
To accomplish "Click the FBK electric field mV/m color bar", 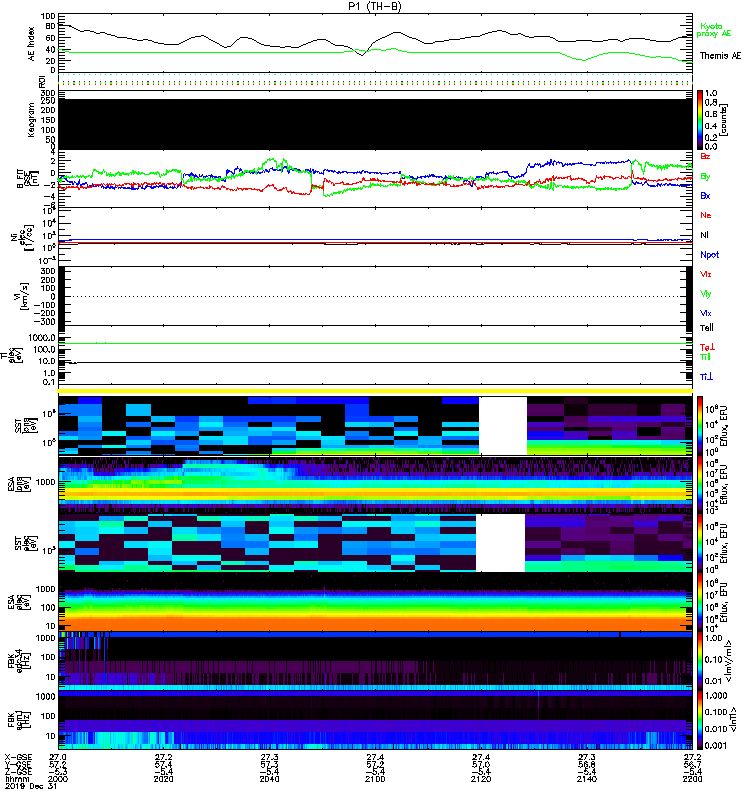I will pos(700,661).
